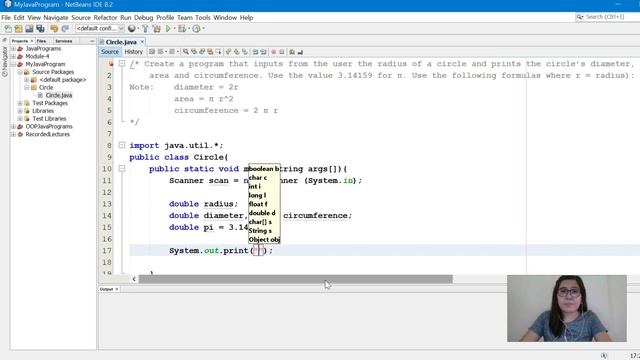Open the Profile Project dropdown arrow
Image resolution: width=640 pixels, height=360 pixels.
(203, 29)
